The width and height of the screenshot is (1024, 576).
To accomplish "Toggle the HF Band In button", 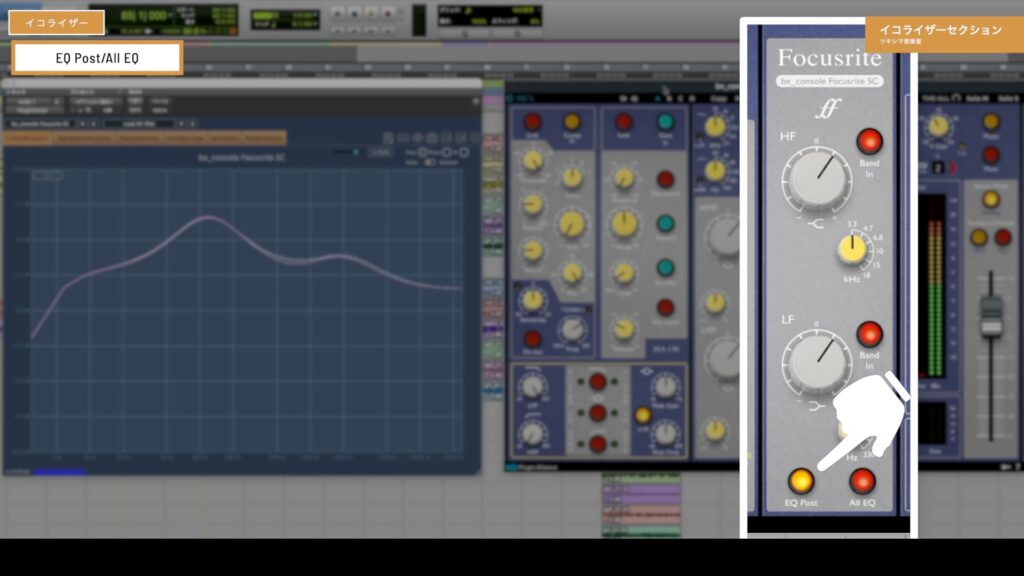I will (x=869, y=141).
